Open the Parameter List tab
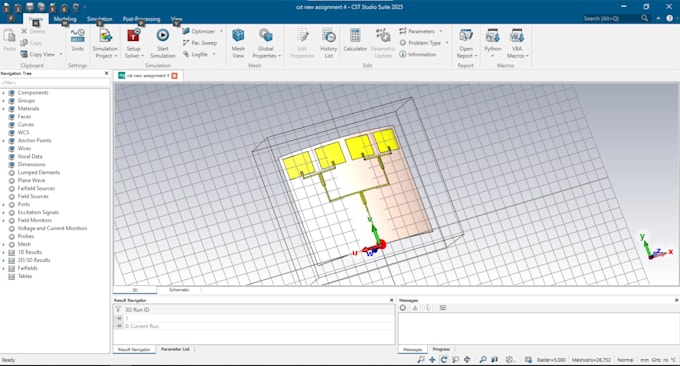 [x=175, y=349]
